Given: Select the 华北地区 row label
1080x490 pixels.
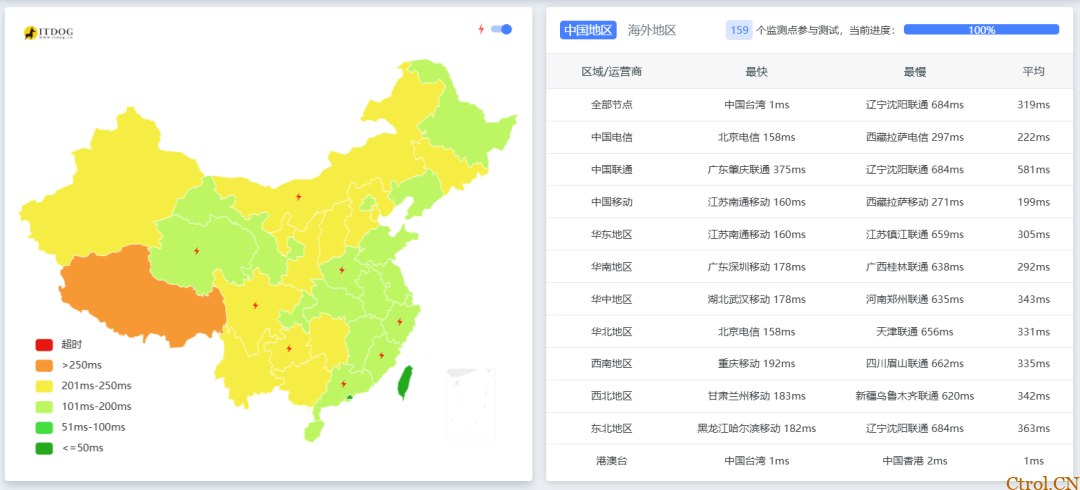Looking at the screenshot, I should (x=612, y=331).
